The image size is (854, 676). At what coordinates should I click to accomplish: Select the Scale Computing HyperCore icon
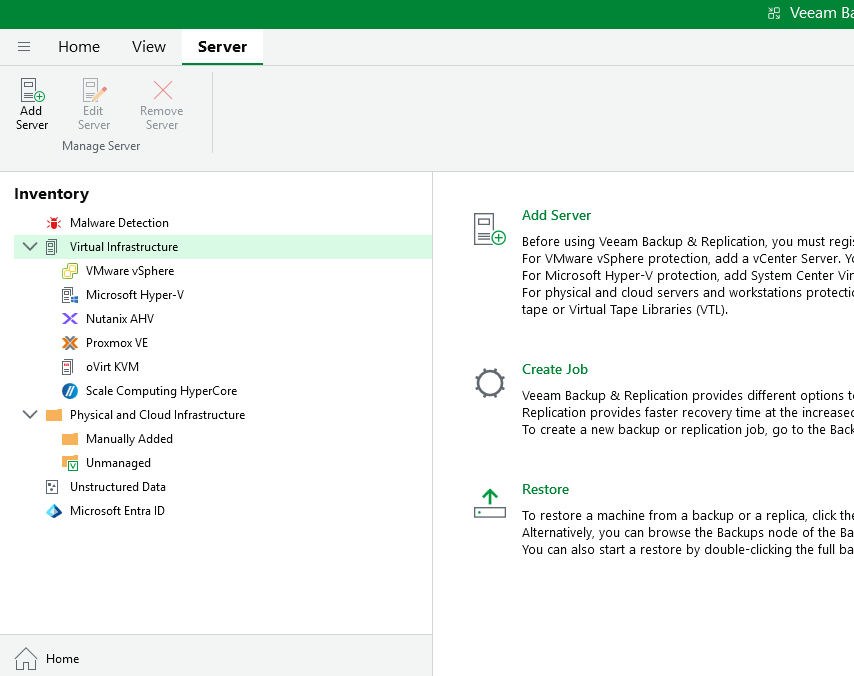coord(70,391)
